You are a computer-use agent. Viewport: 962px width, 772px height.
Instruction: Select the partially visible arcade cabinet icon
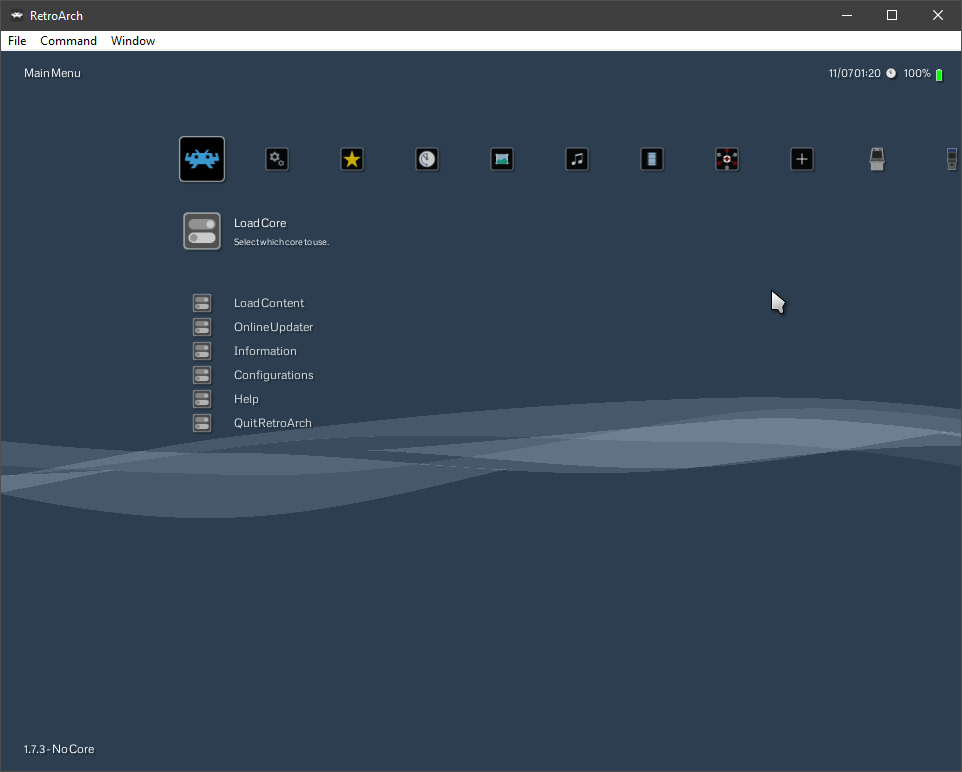click(x=952, y=159)
